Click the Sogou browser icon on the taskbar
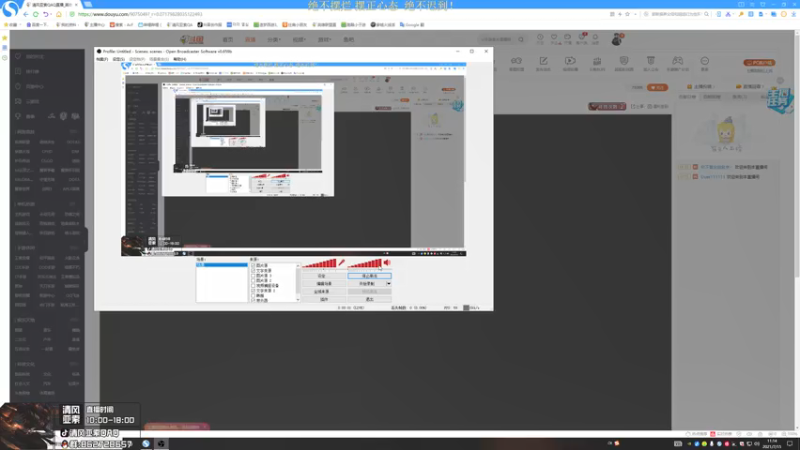 pyautogui.click(x=146, y=443)
